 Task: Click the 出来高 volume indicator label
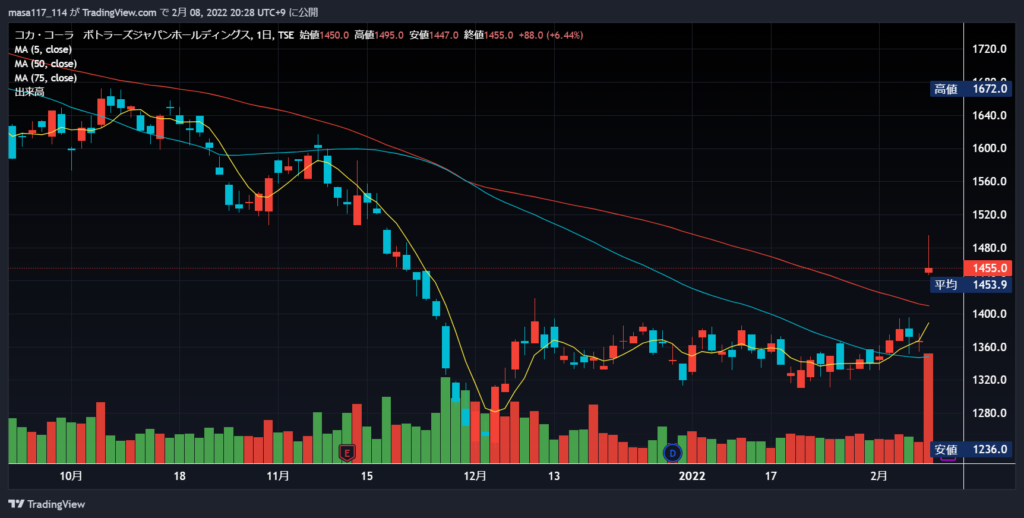point(29,93)
